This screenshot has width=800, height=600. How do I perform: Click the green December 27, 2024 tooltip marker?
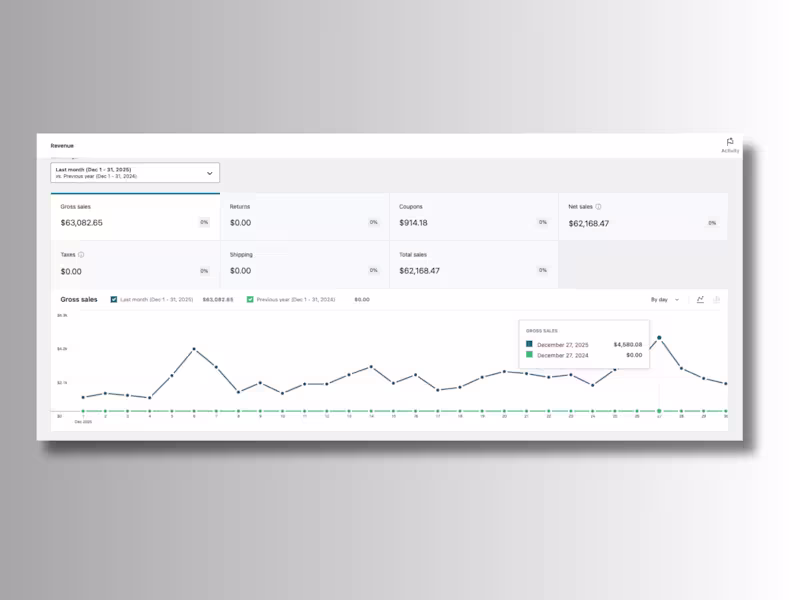coord(527,355)
